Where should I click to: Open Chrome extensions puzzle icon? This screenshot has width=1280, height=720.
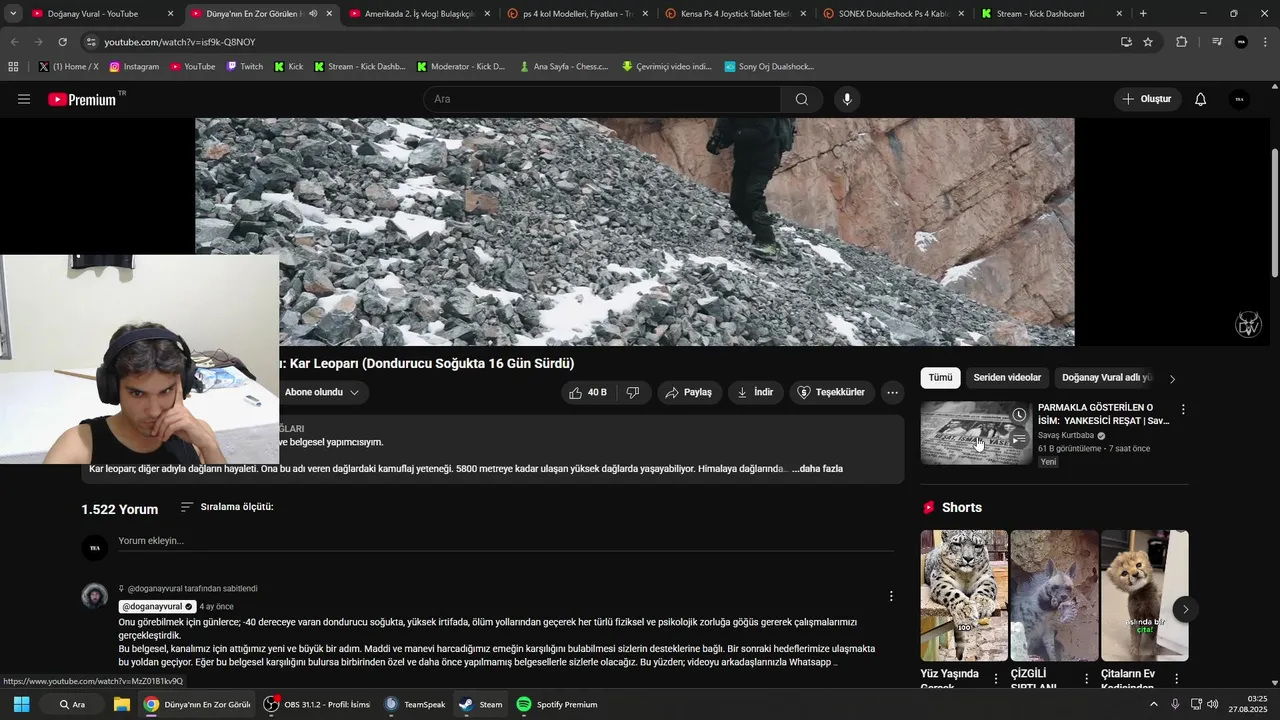1182,42
